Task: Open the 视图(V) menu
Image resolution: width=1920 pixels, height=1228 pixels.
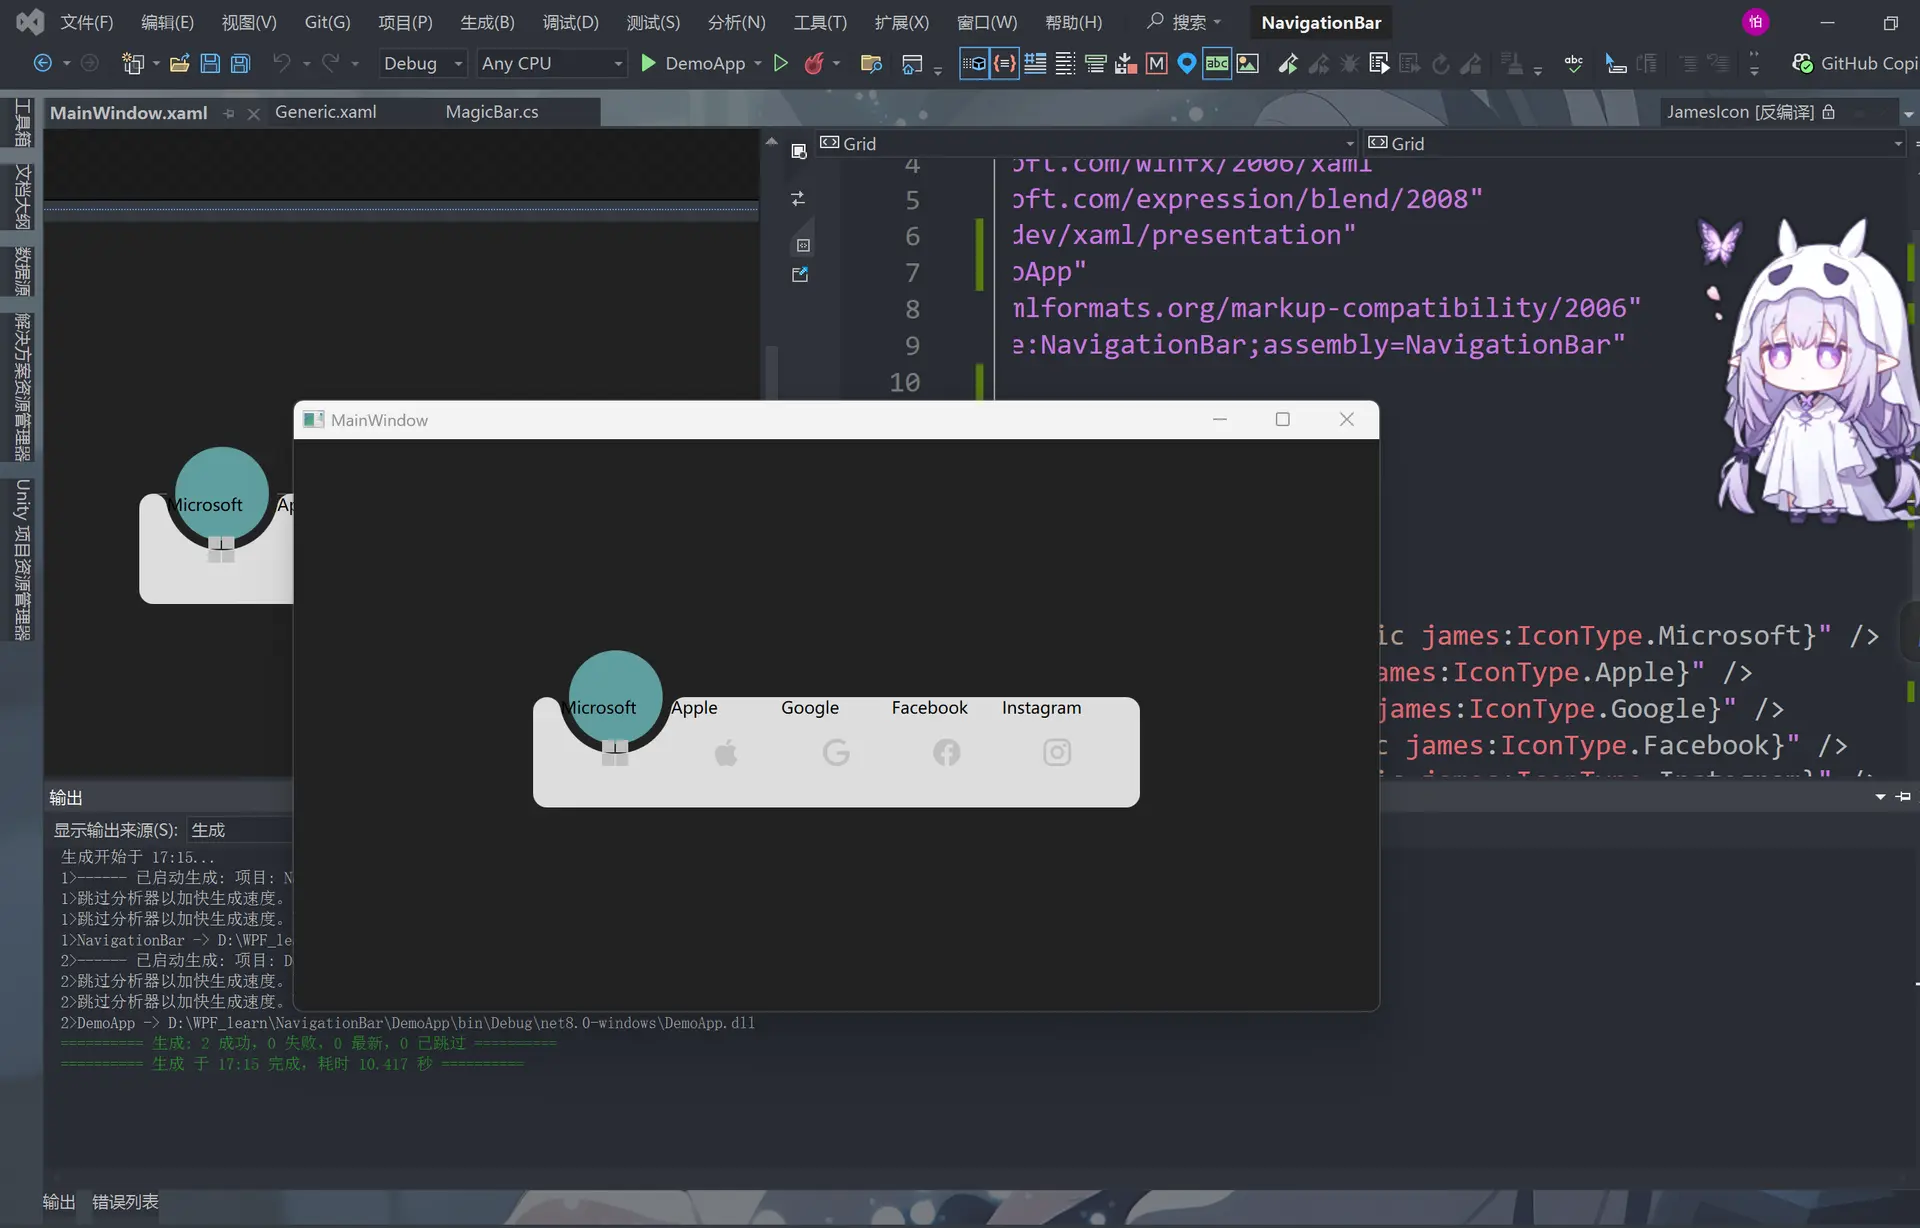Action: pos(249,22)
